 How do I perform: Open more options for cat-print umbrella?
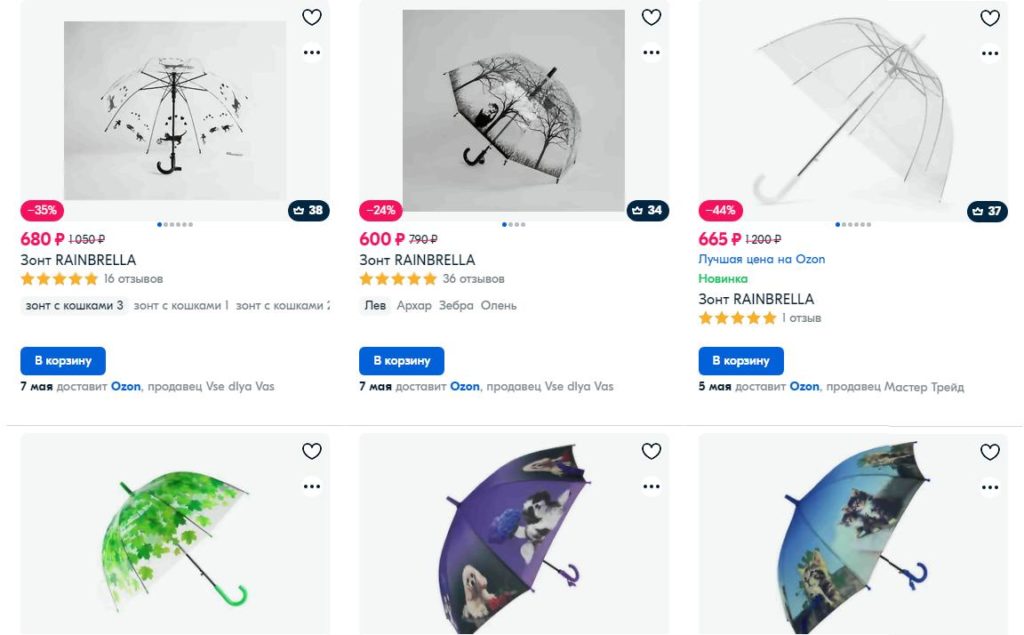(312, 53)
